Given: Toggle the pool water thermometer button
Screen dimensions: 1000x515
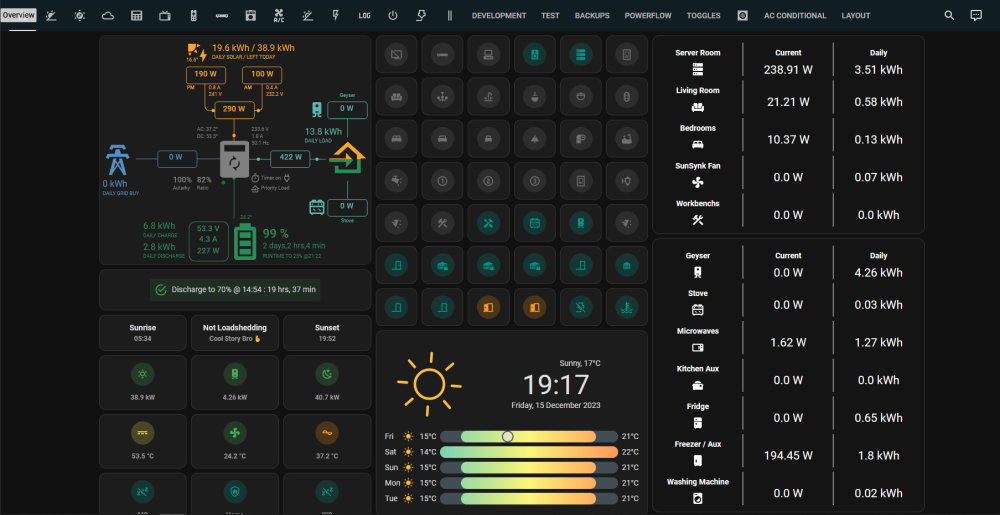Looking at the screenshot, I should (626, 308).
